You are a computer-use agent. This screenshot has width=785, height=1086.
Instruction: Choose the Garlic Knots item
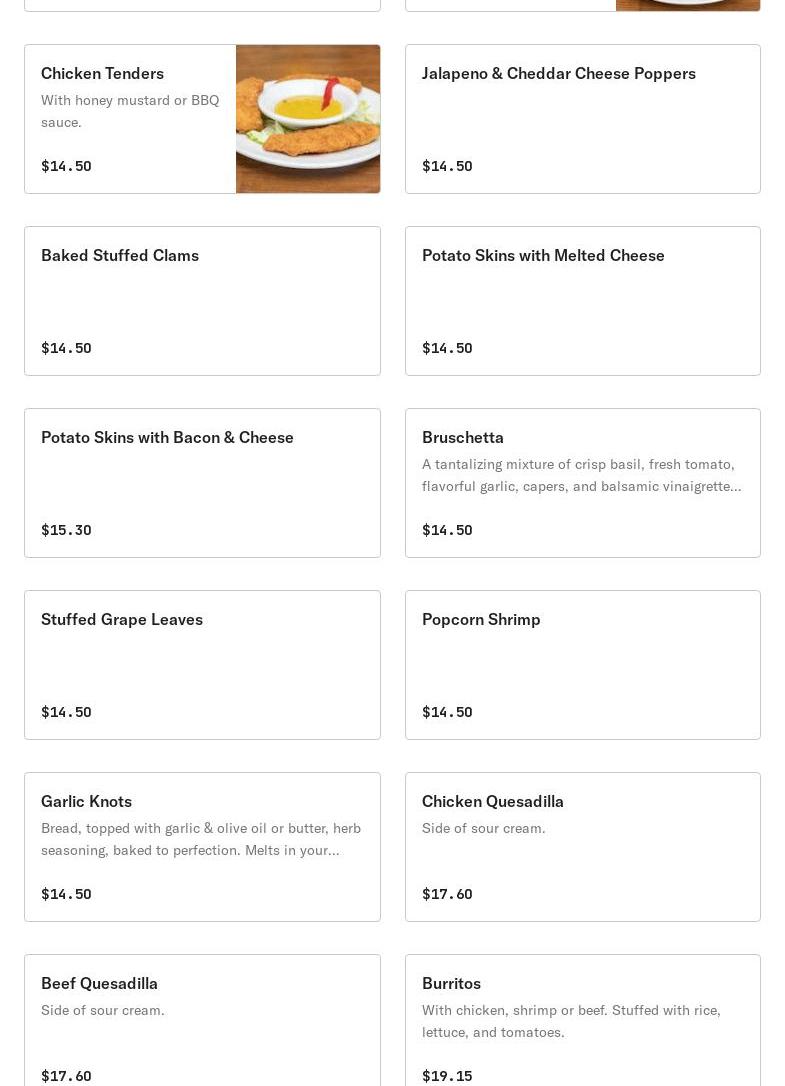86,802
